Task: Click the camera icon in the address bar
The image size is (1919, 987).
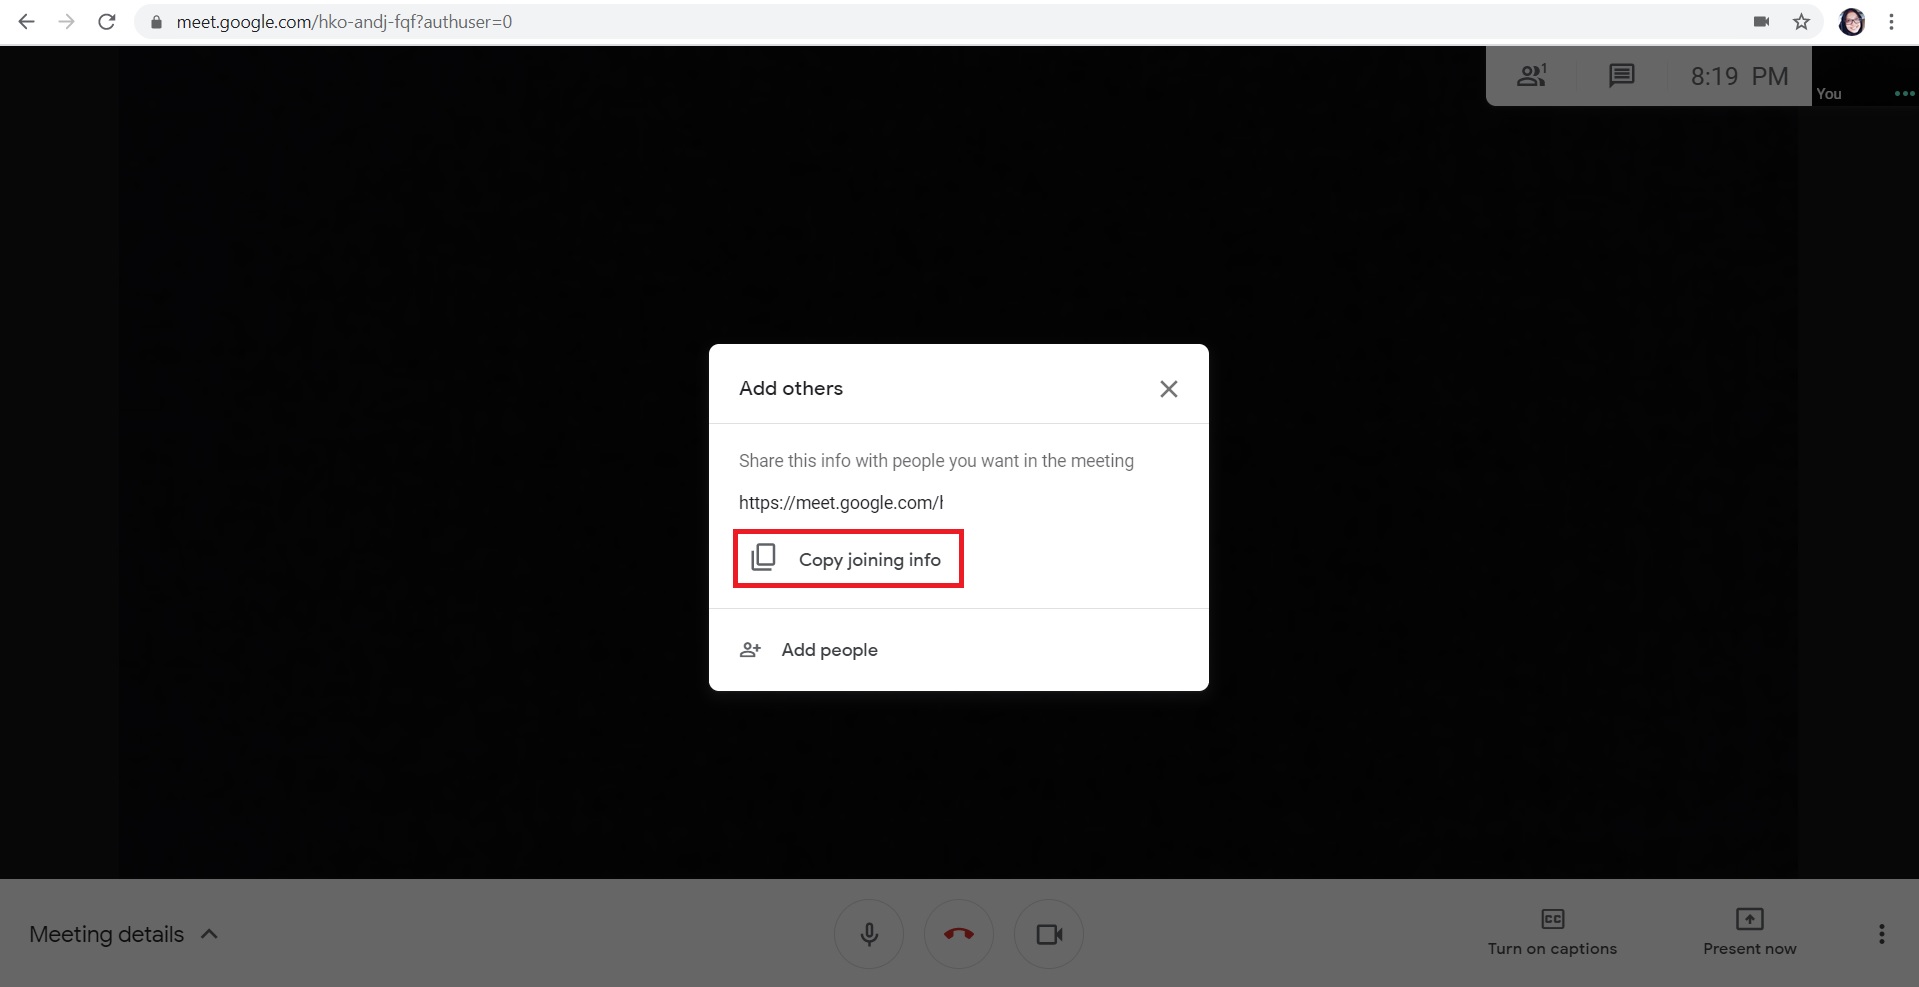Action: coord(1762,21)
